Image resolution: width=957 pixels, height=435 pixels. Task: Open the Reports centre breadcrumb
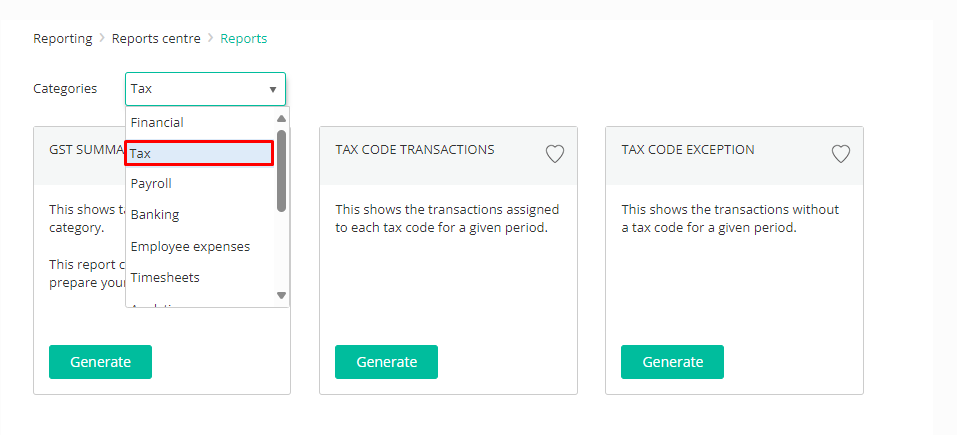click(x=156, y=38)
